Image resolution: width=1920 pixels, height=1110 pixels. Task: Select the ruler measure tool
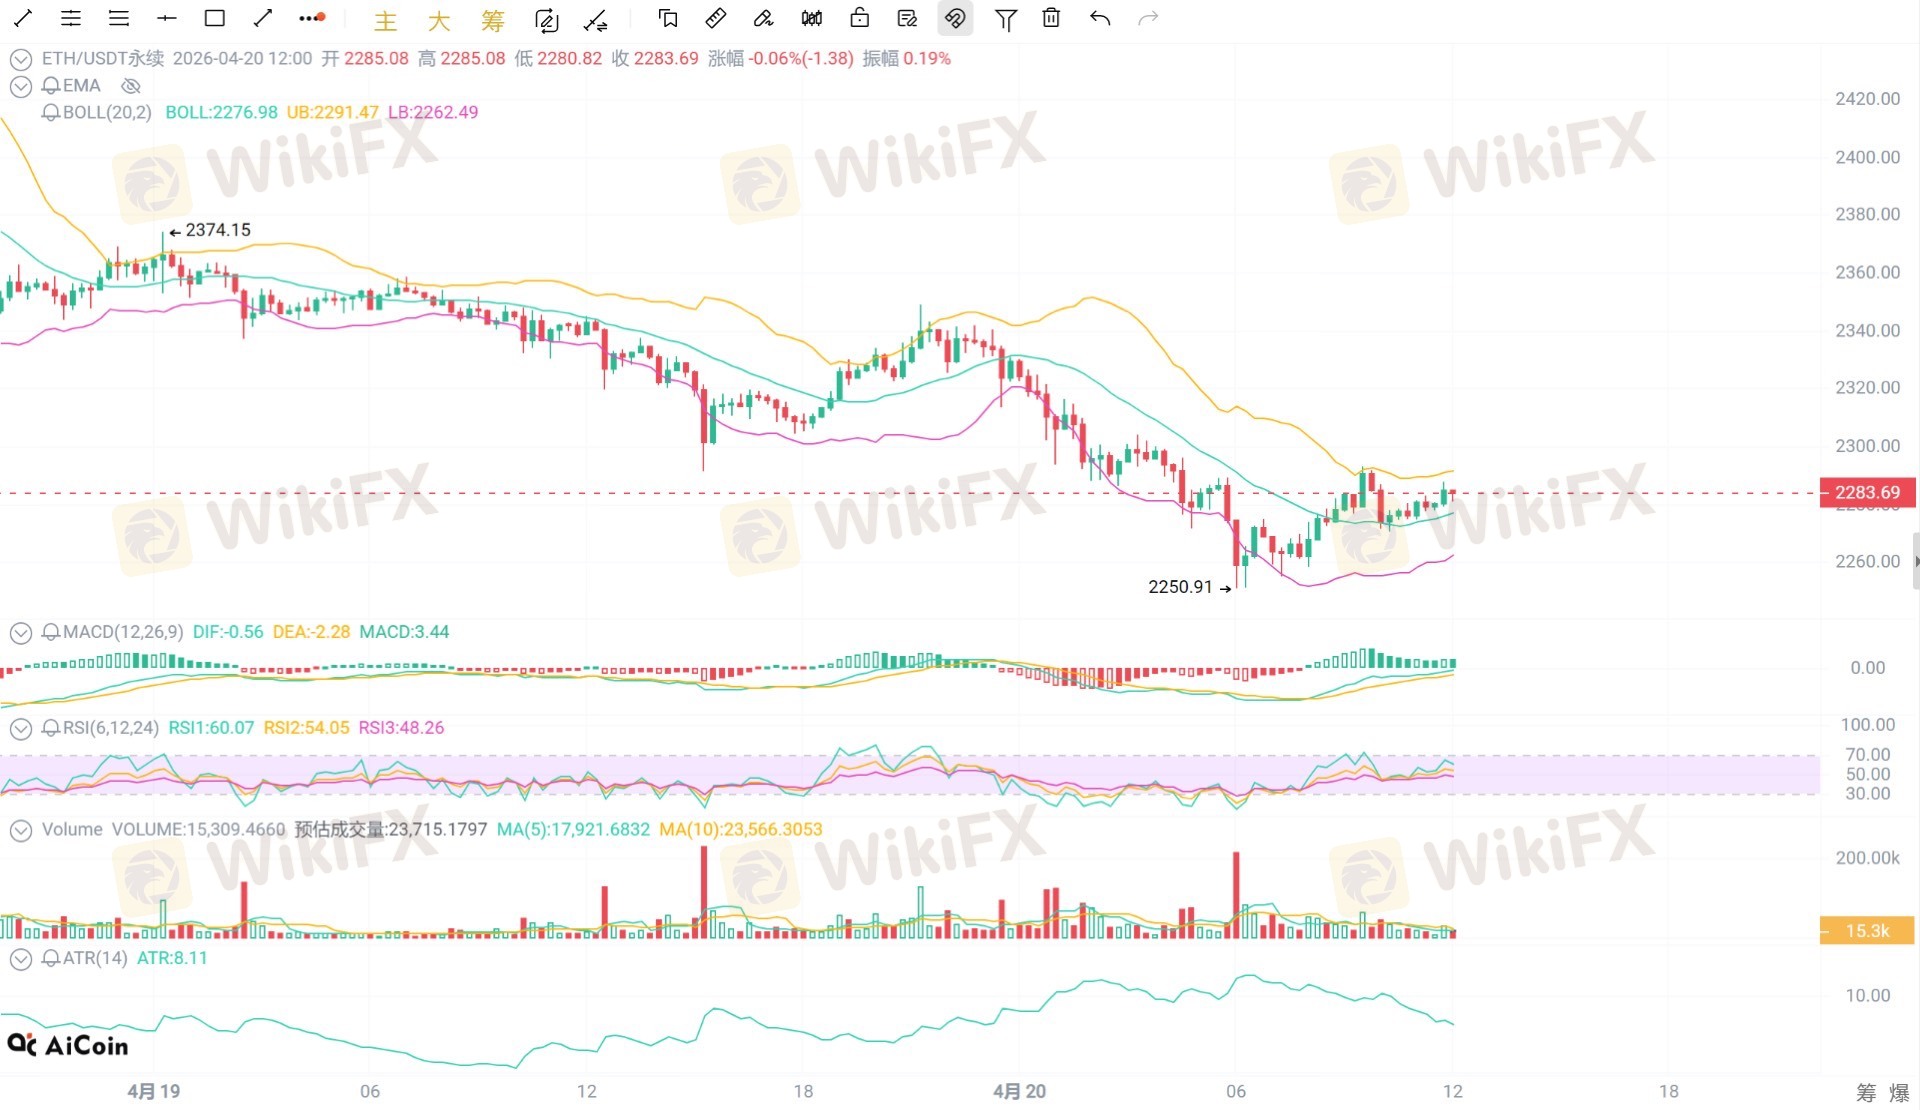716,18
